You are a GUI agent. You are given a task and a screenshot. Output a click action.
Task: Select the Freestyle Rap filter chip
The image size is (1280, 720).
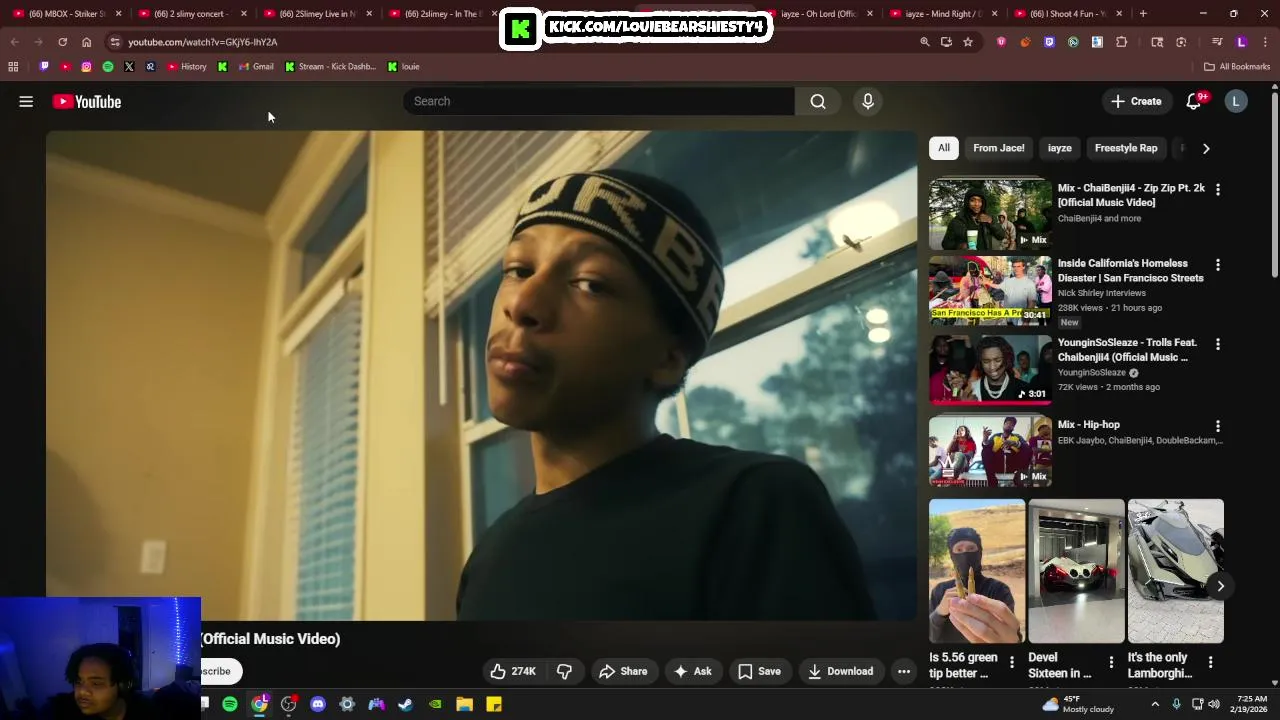coord(1126,148)
